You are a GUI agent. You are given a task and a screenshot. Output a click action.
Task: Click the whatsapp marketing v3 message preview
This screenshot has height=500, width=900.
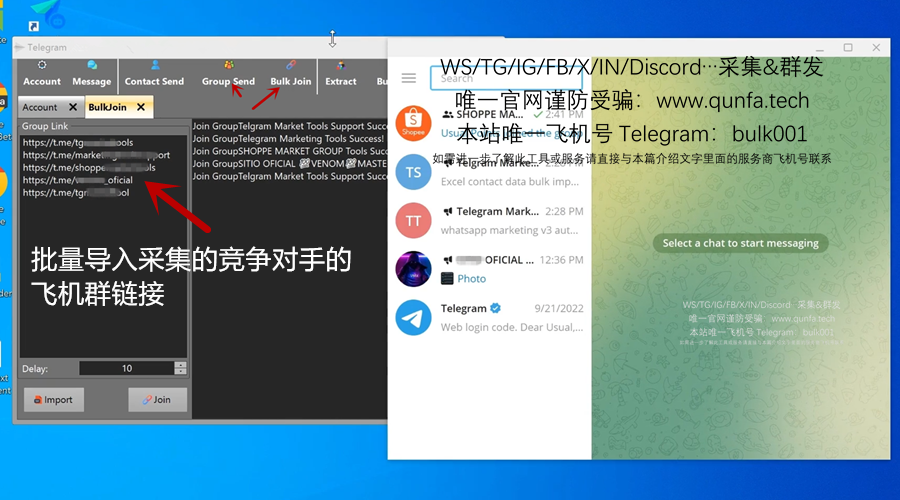click(509, 230)
